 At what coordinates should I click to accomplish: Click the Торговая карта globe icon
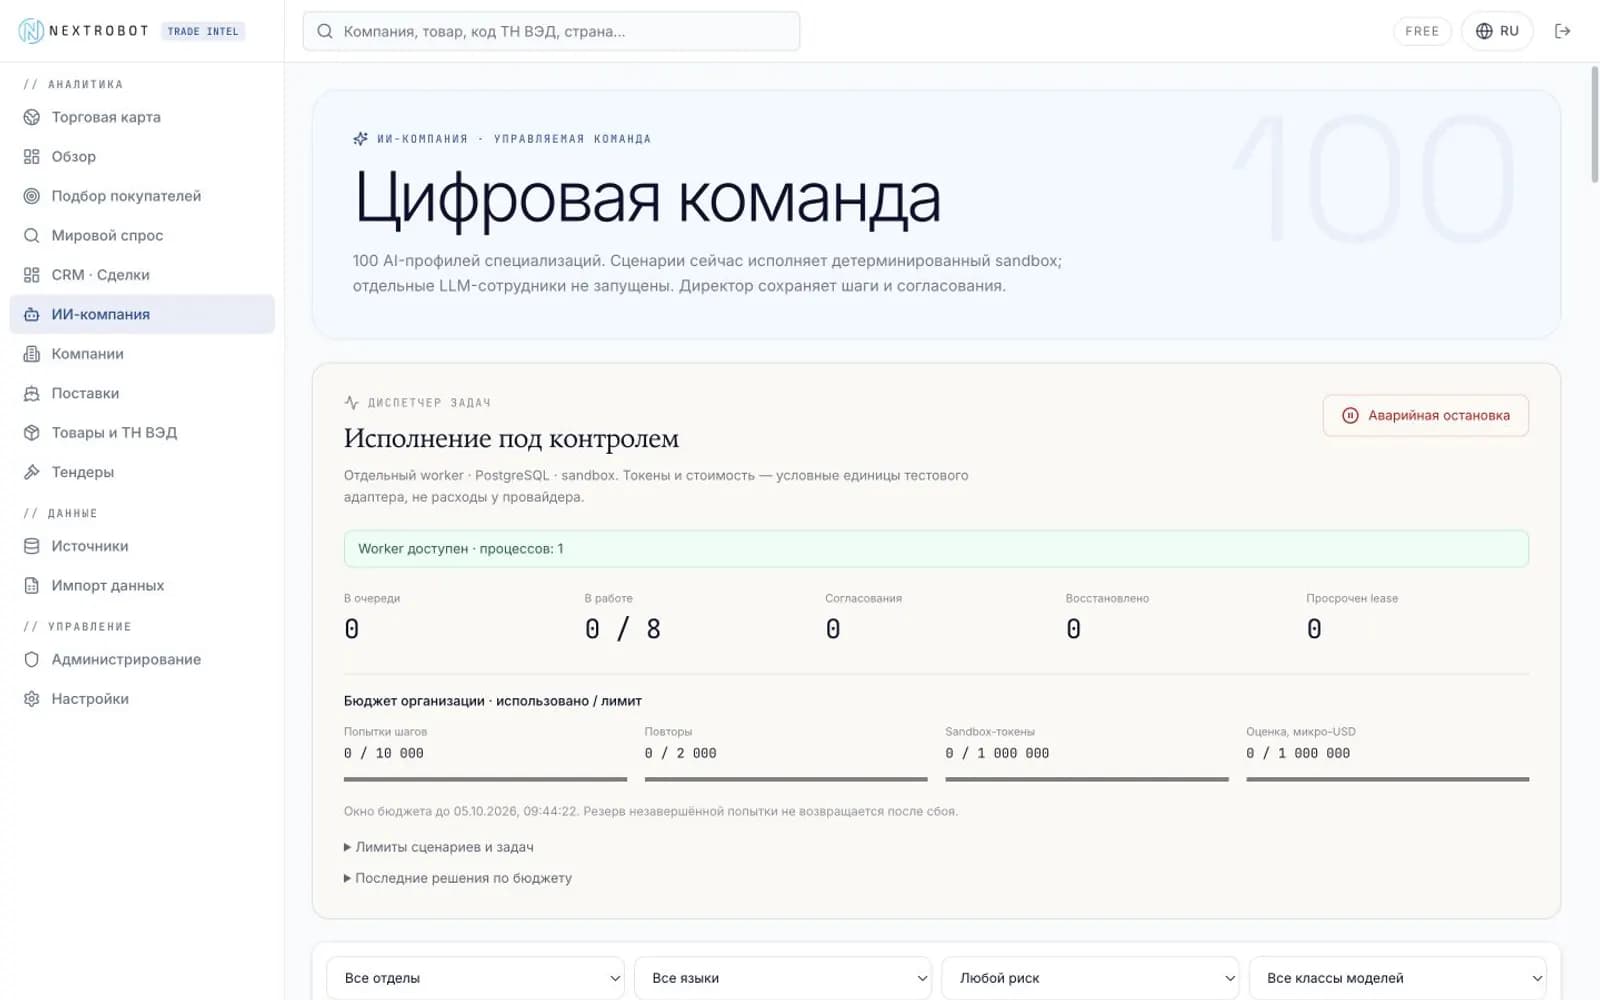point(32,117)
